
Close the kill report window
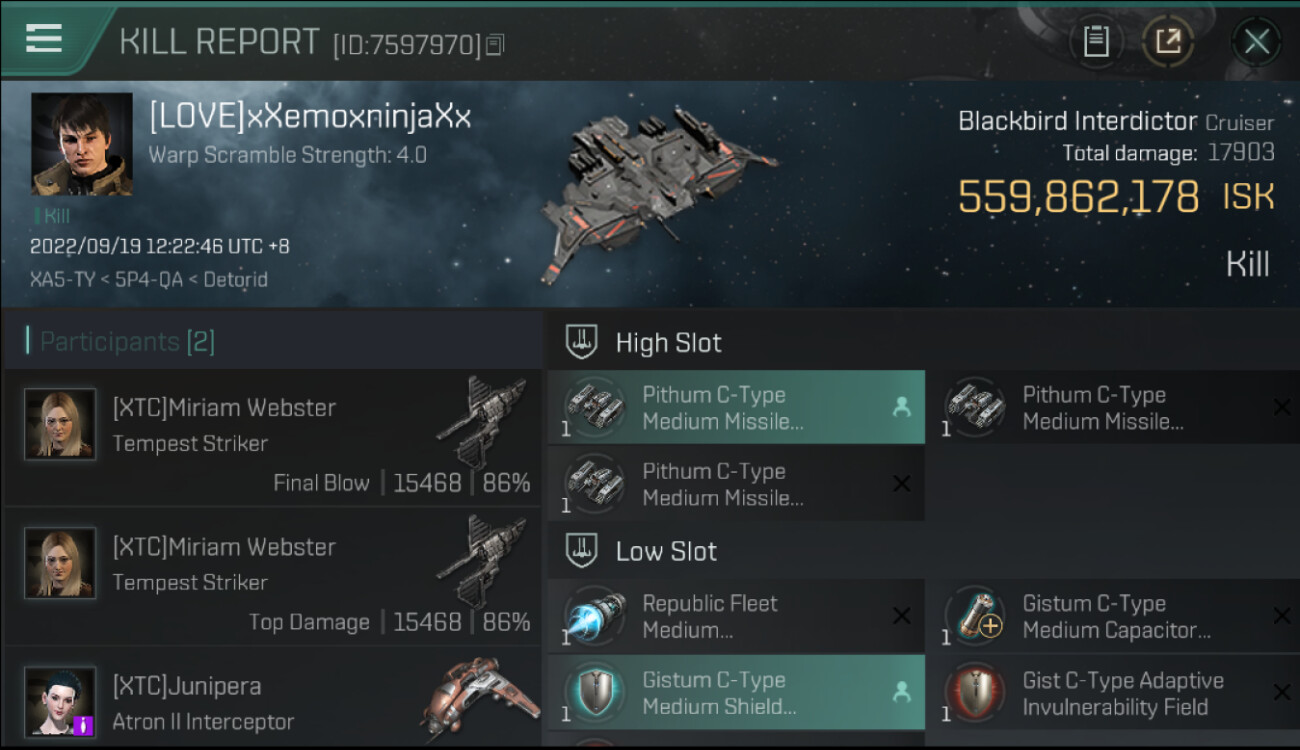1256,42
